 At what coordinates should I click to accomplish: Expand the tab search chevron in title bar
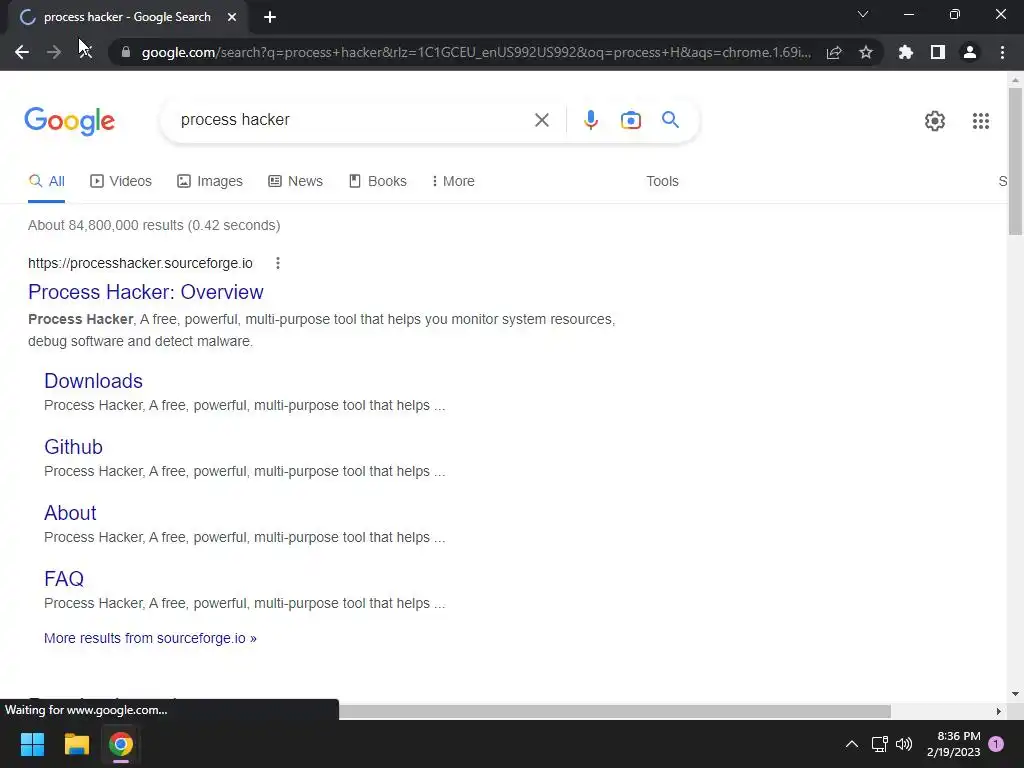tap(863, 14)
